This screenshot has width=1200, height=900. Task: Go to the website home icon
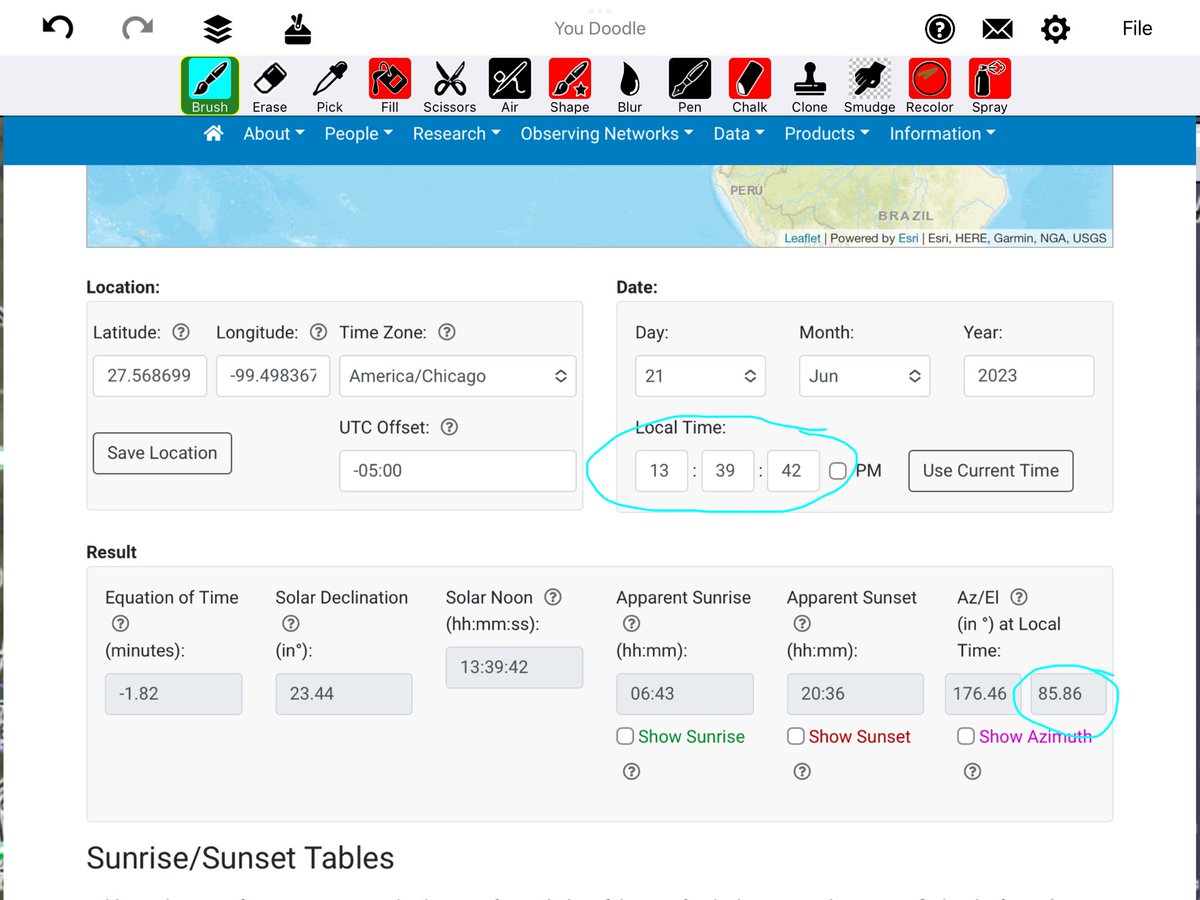click(213, 134)
